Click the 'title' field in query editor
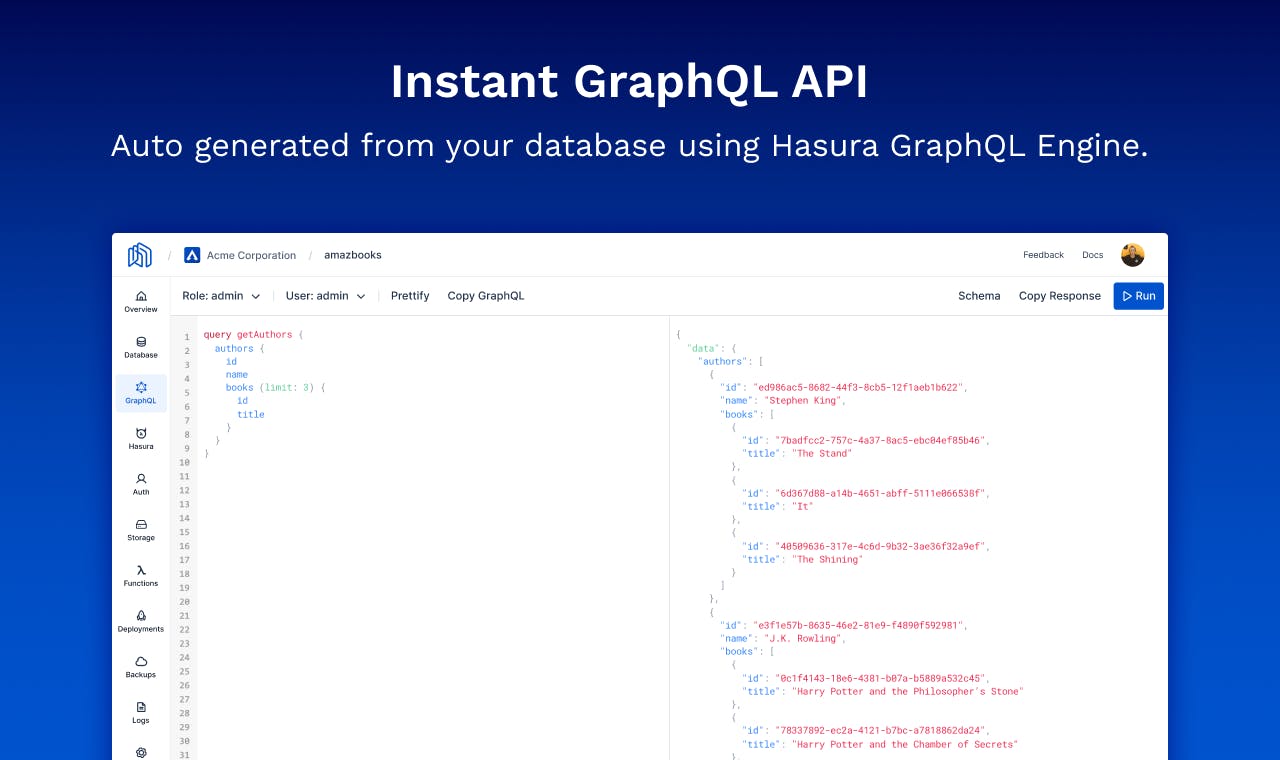Screen dimensions: 1280x760 tap(251, 414)
